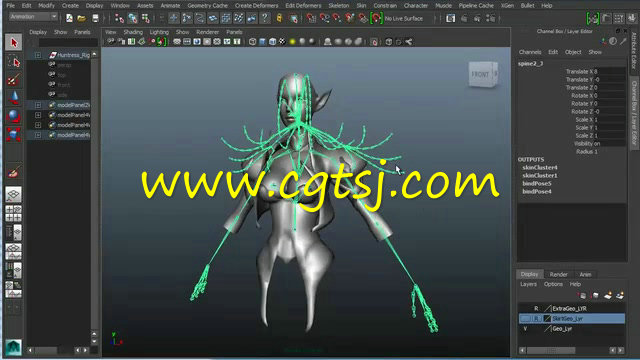Toggle the R display type on ExtraGeo_LYR
The width and height of the screenshot is (640, 360).
pos(536,309)
